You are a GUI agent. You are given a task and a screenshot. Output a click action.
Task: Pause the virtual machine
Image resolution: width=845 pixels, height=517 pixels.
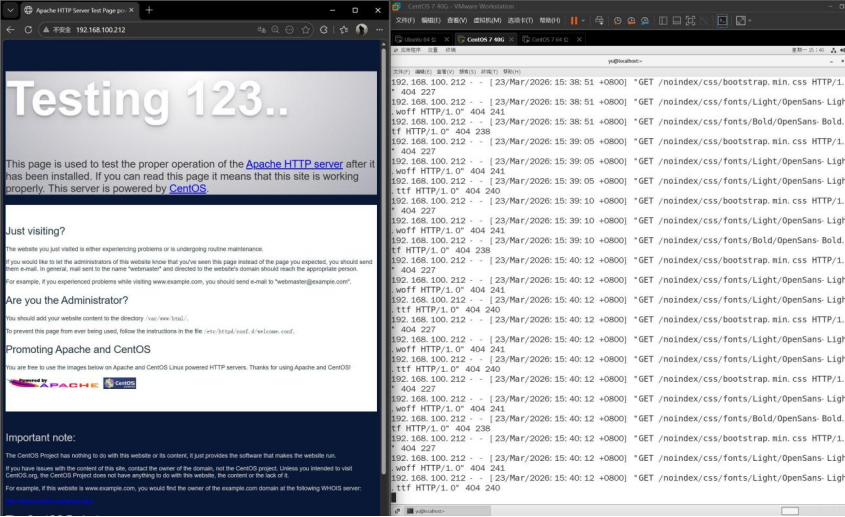[x=574, y=20]
